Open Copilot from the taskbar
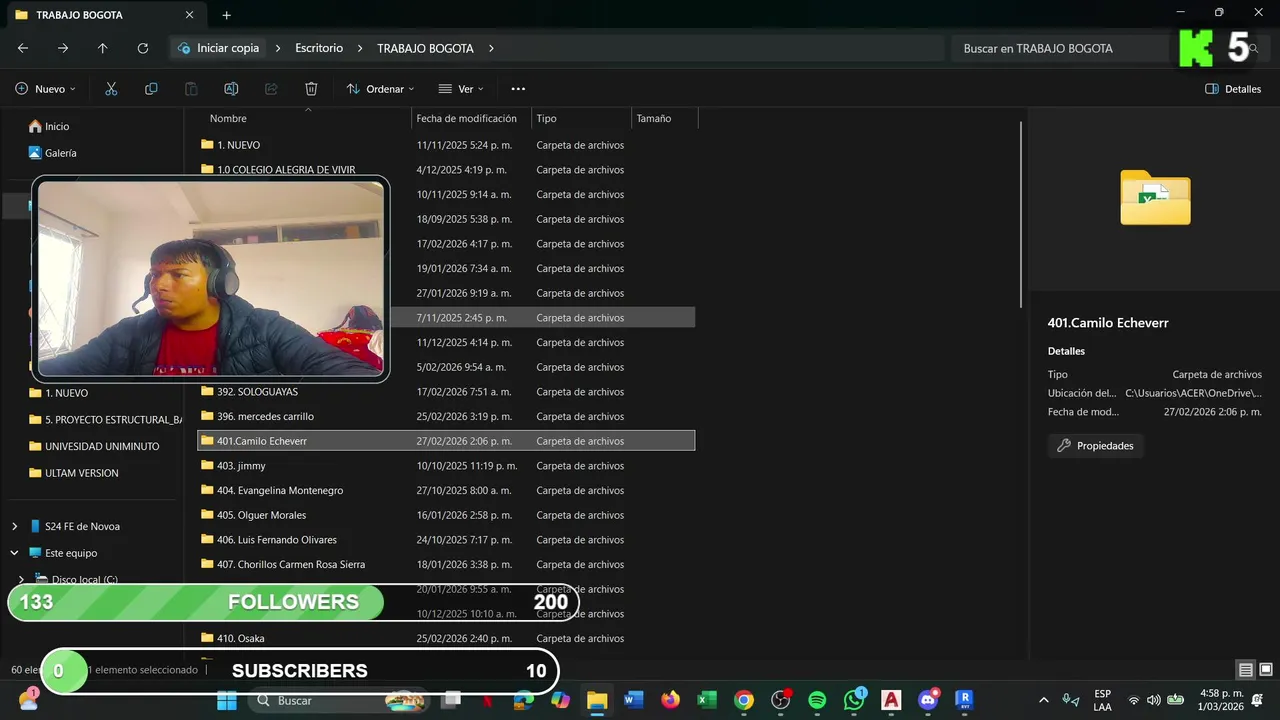Image resolution: width=1280 pixels, height=720 pixels. click(x=560, y=700)
